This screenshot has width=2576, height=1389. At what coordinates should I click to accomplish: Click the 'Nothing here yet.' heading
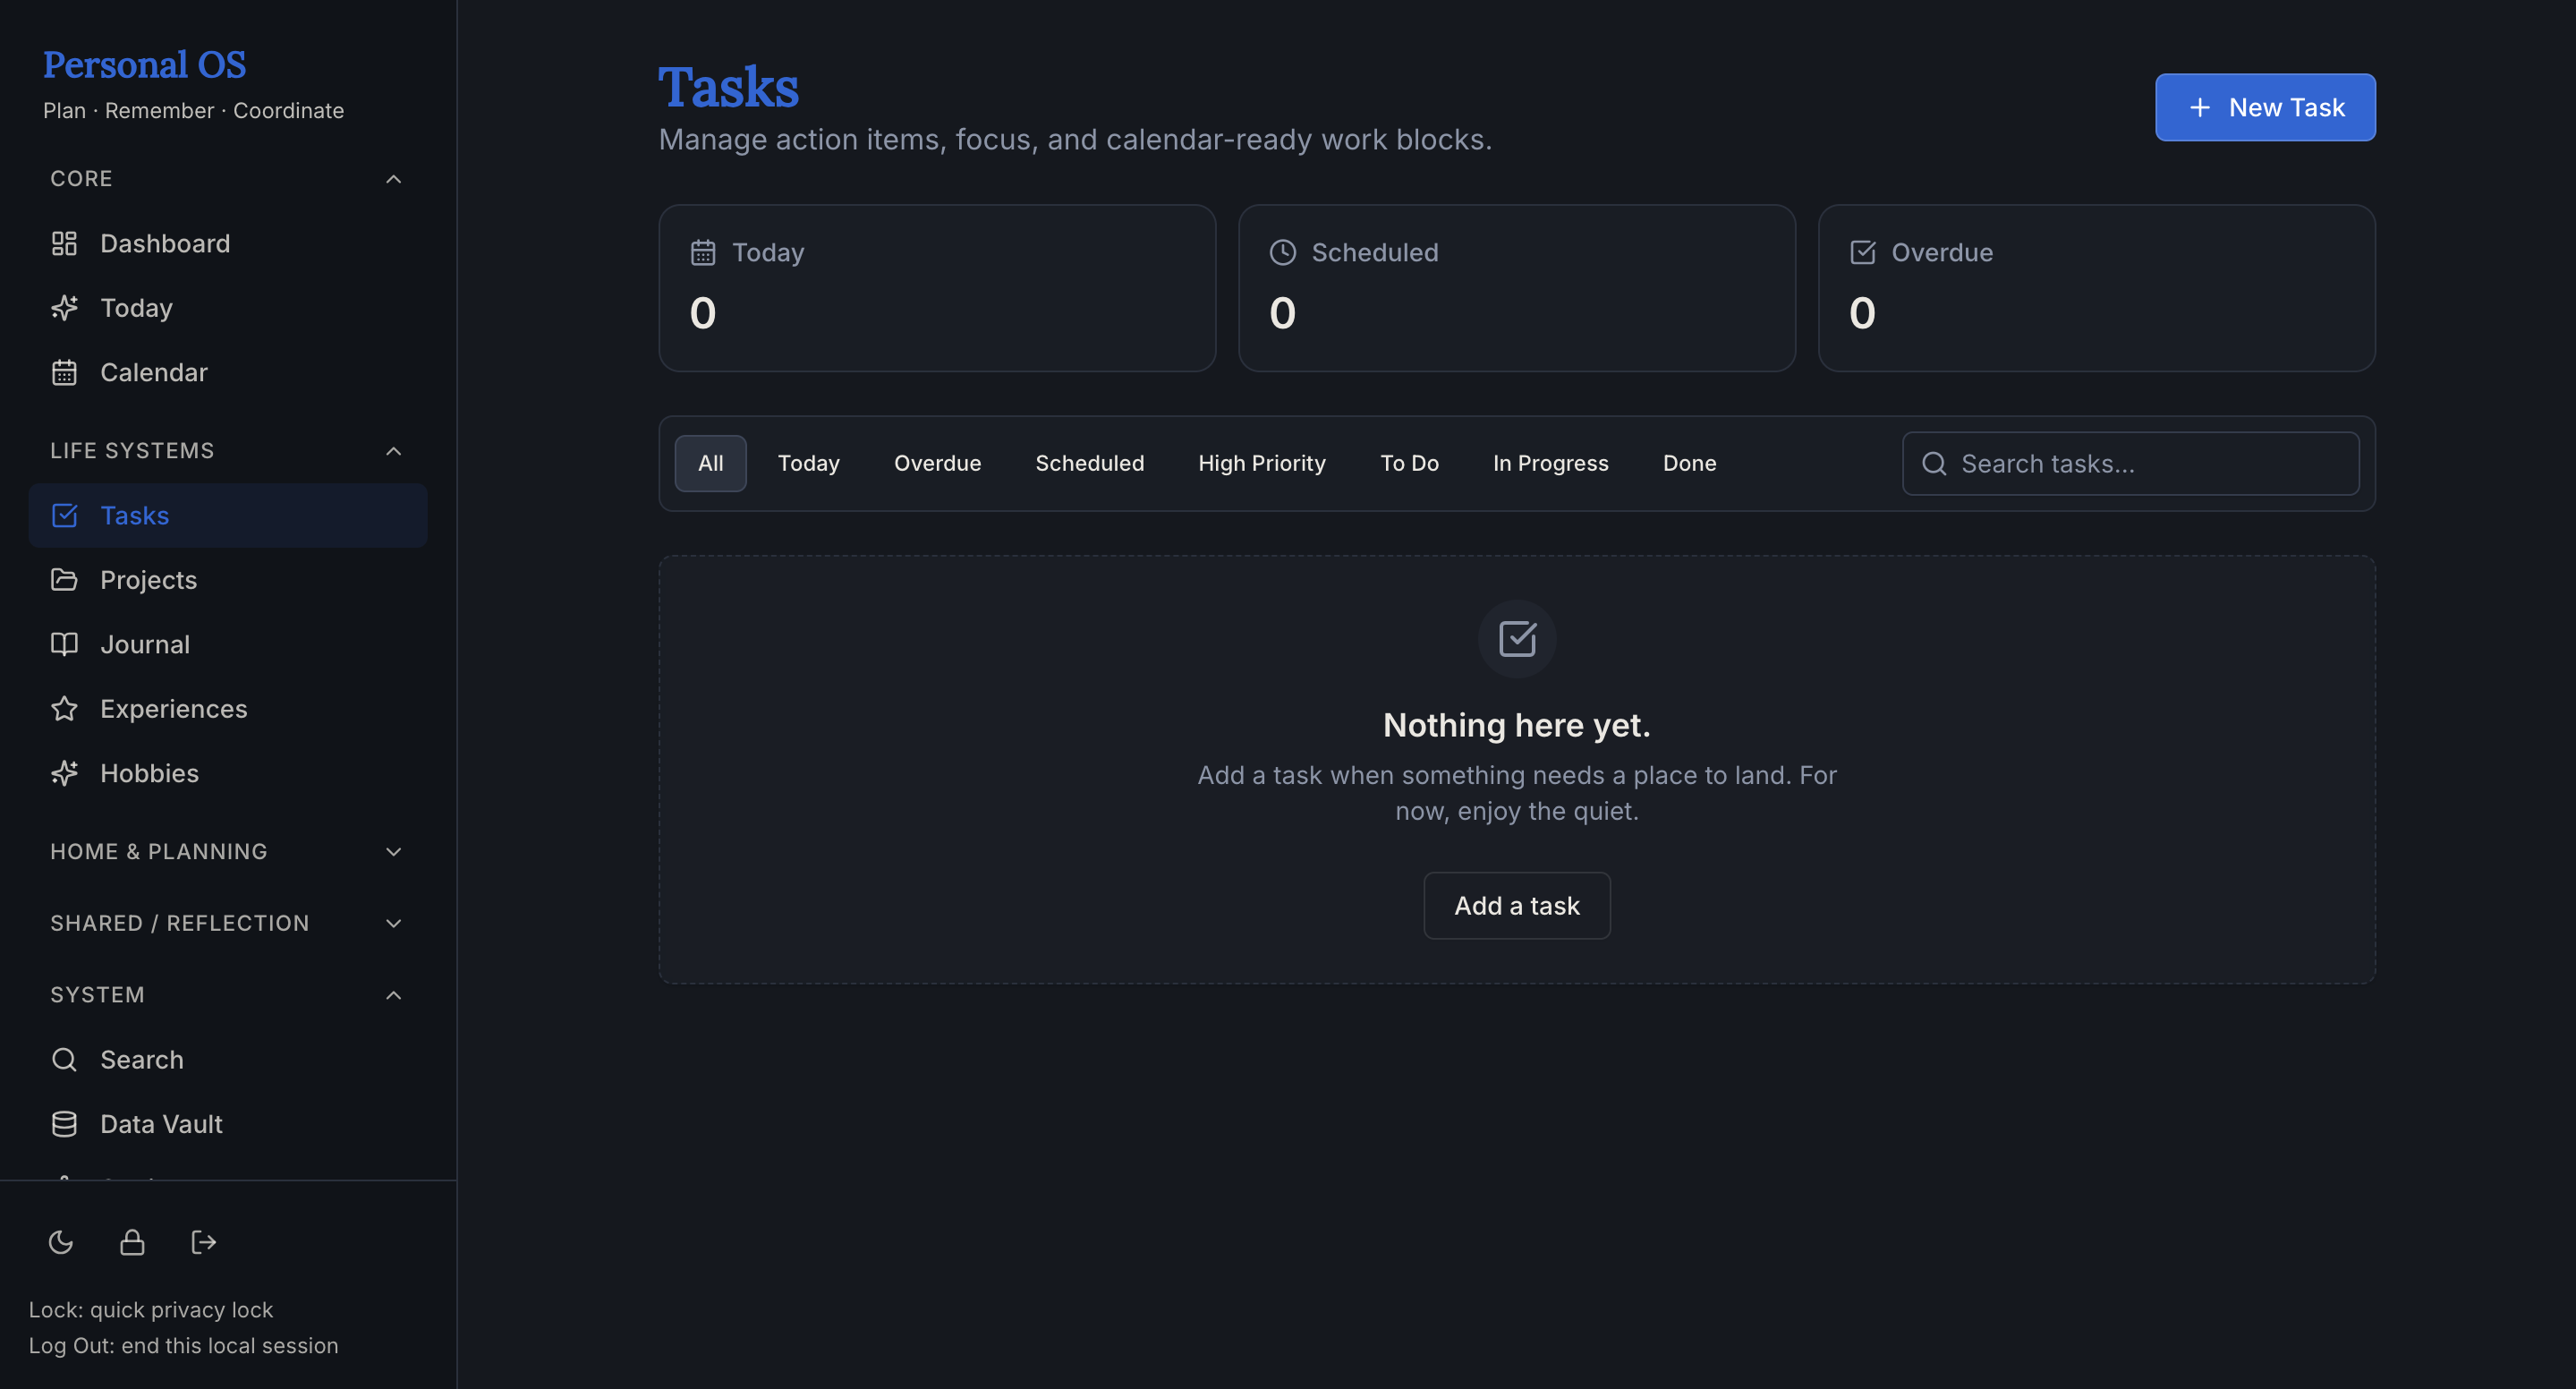[1516, 725]
